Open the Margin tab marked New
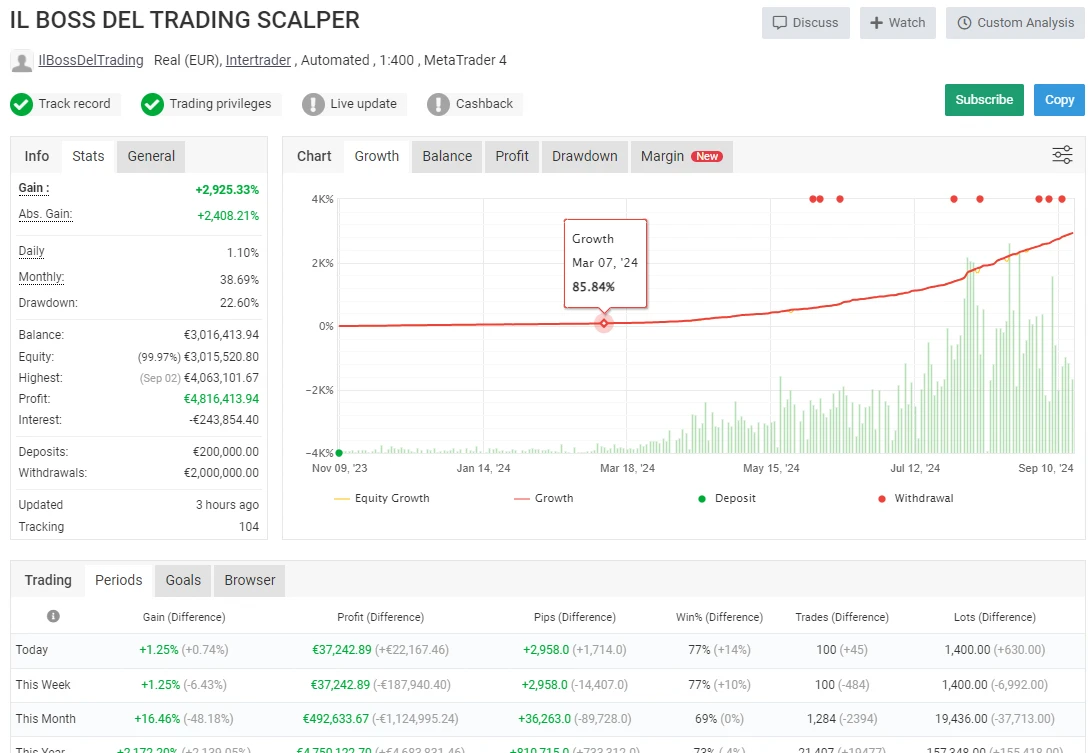Viewport: 1088px width, 753px height. tap(681, 156)
